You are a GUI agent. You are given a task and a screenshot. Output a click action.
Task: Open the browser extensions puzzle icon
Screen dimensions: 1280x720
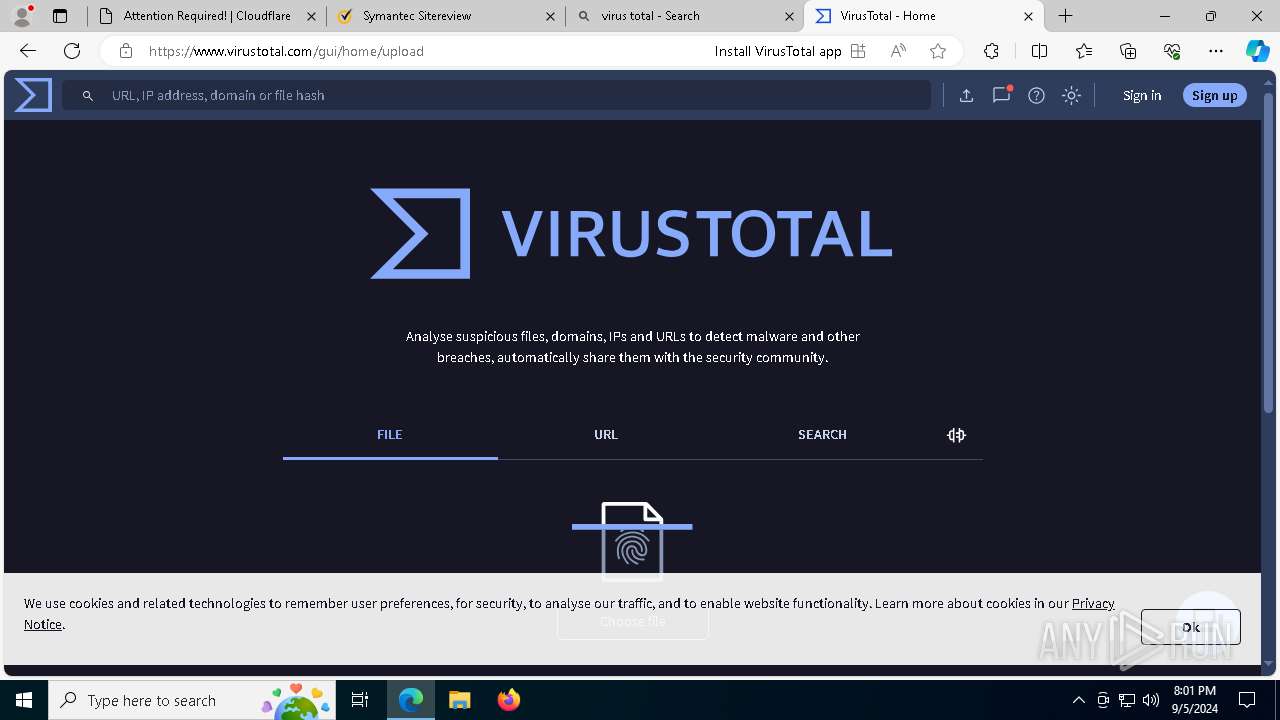(991, 51)
